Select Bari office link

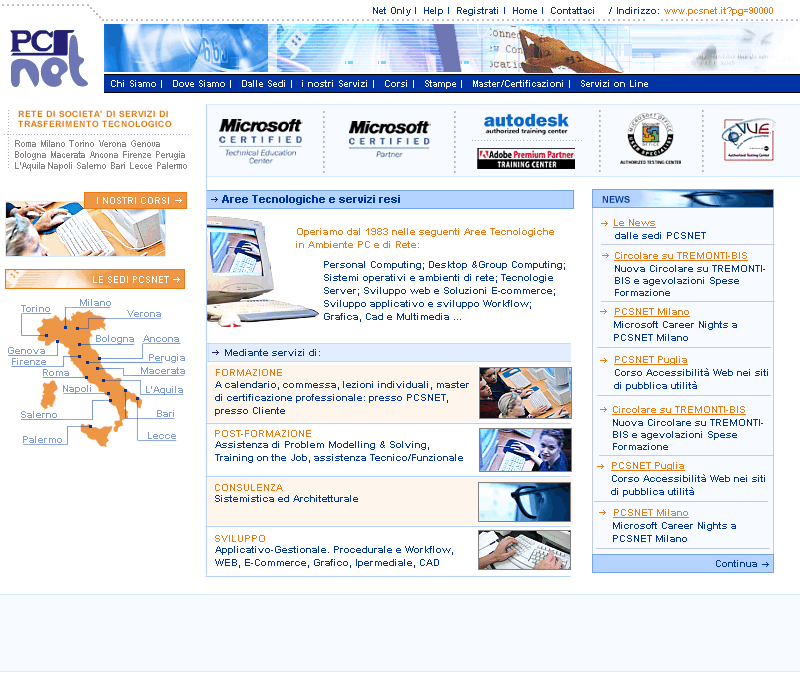(x=165, y=414)
